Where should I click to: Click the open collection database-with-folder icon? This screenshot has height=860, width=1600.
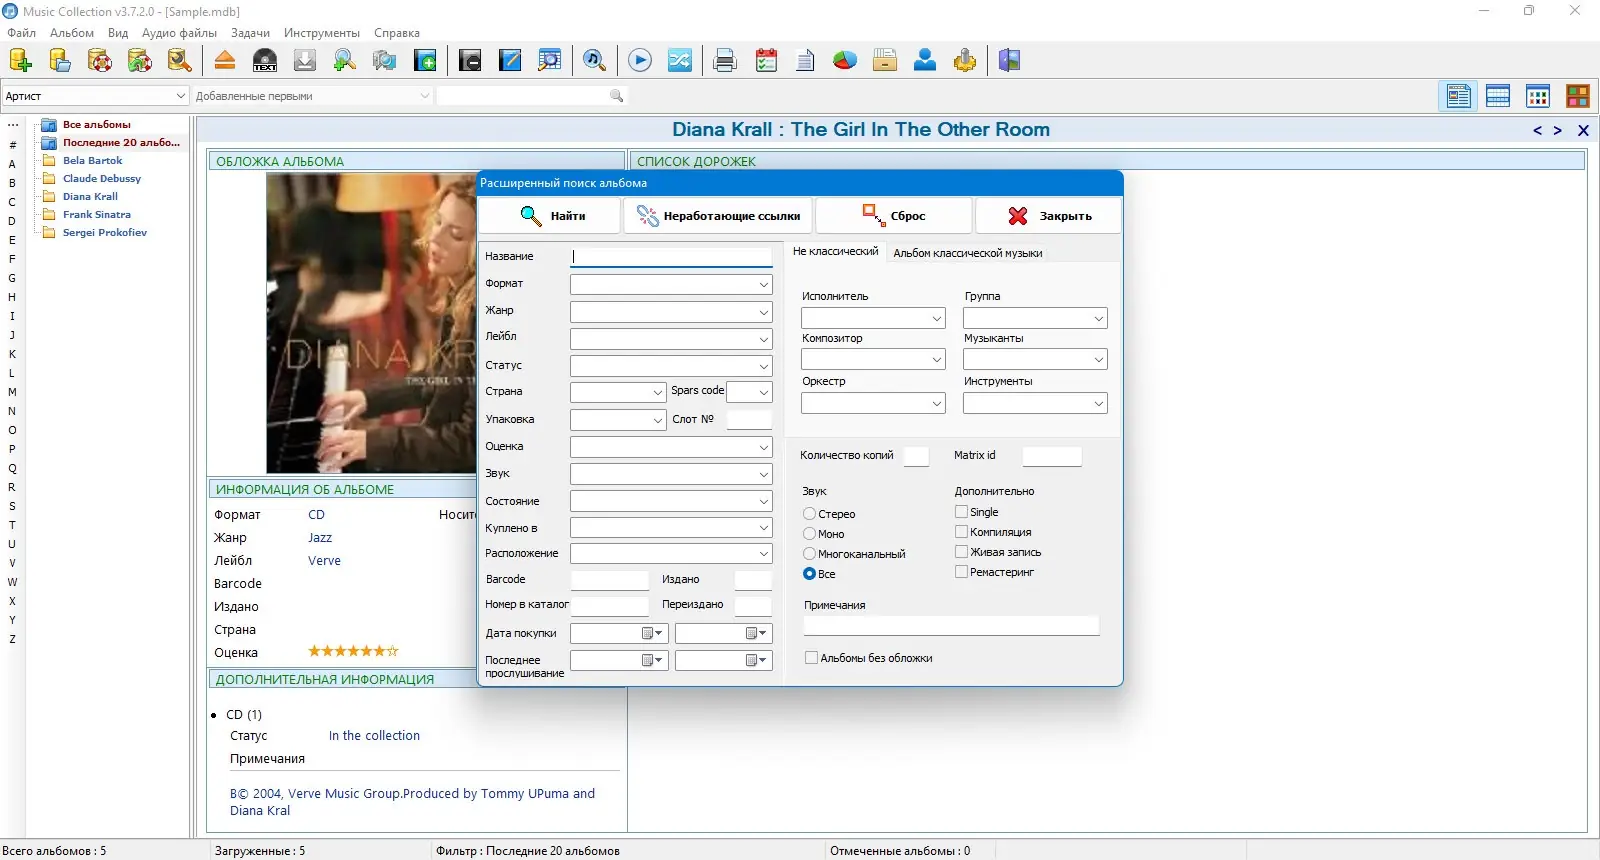pyautogui.click(x=60, y=61)
